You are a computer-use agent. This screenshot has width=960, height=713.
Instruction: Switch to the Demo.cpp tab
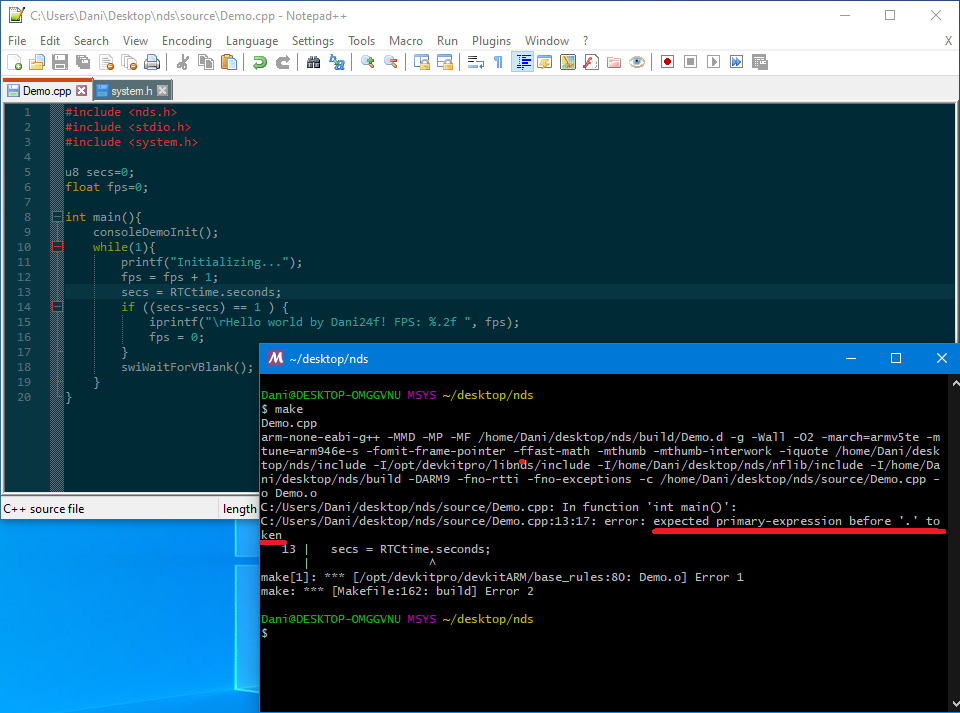[x=47, y=91]
